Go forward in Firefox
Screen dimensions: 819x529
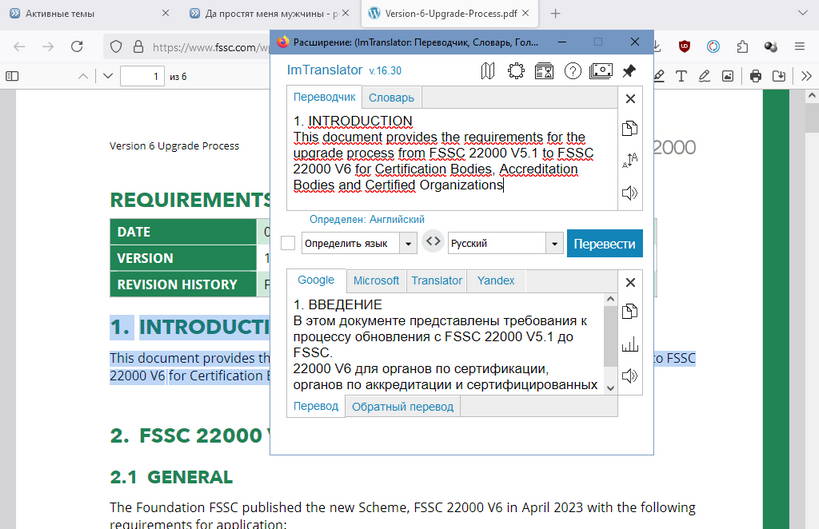48,46
